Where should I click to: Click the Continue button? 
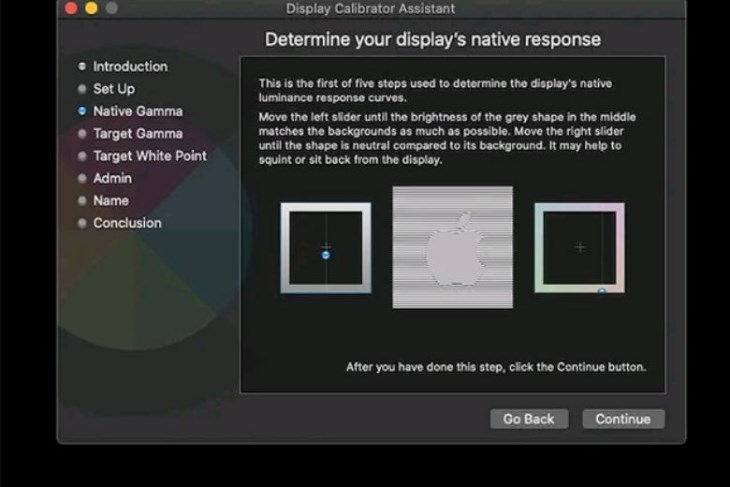coord(623,419)
